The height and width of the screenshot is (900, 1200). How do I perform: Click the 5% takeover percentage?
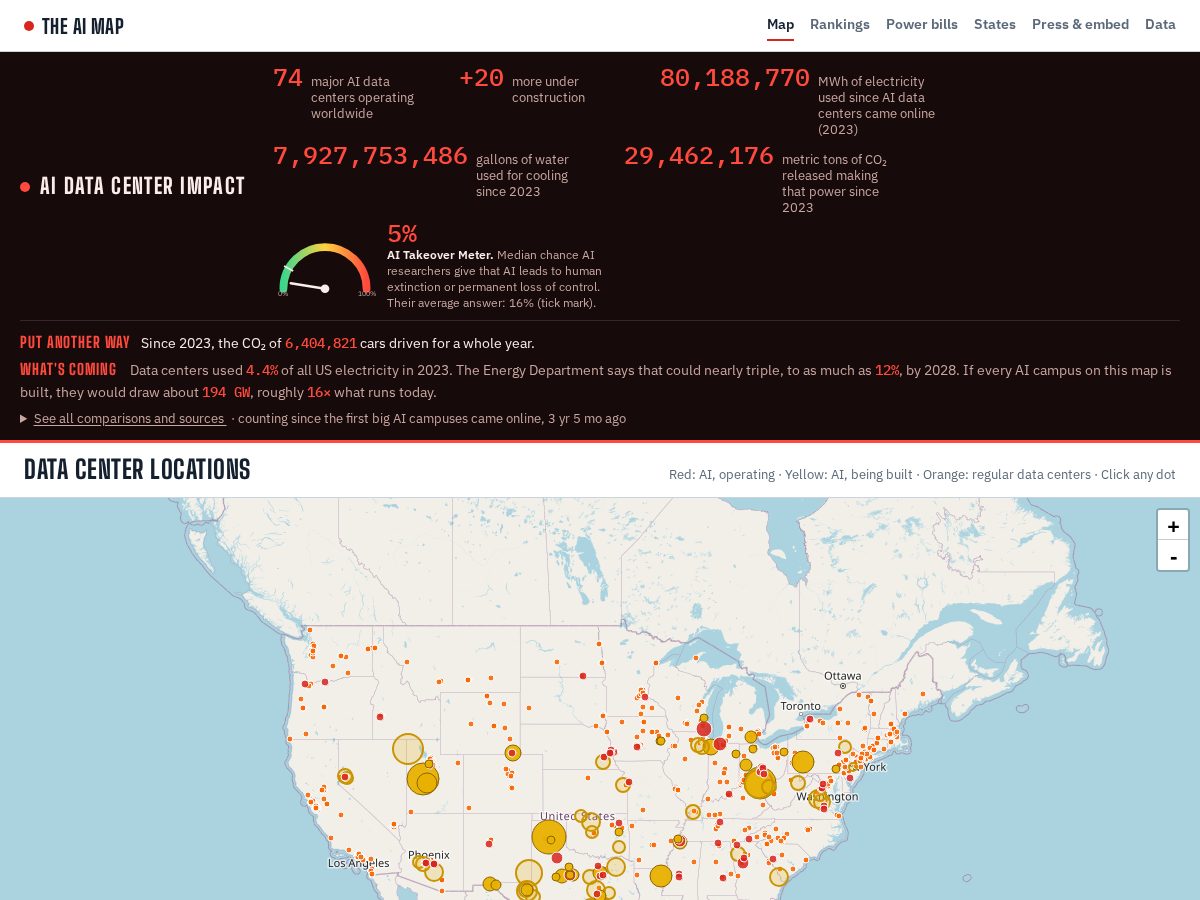[x=402, y=234]
